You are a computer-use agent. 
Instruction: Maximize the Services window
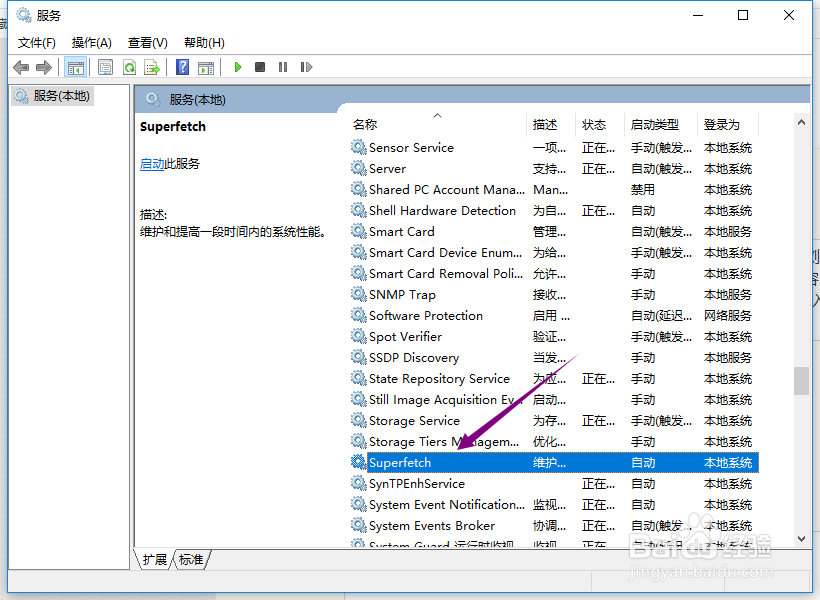(x=743, y=15)
